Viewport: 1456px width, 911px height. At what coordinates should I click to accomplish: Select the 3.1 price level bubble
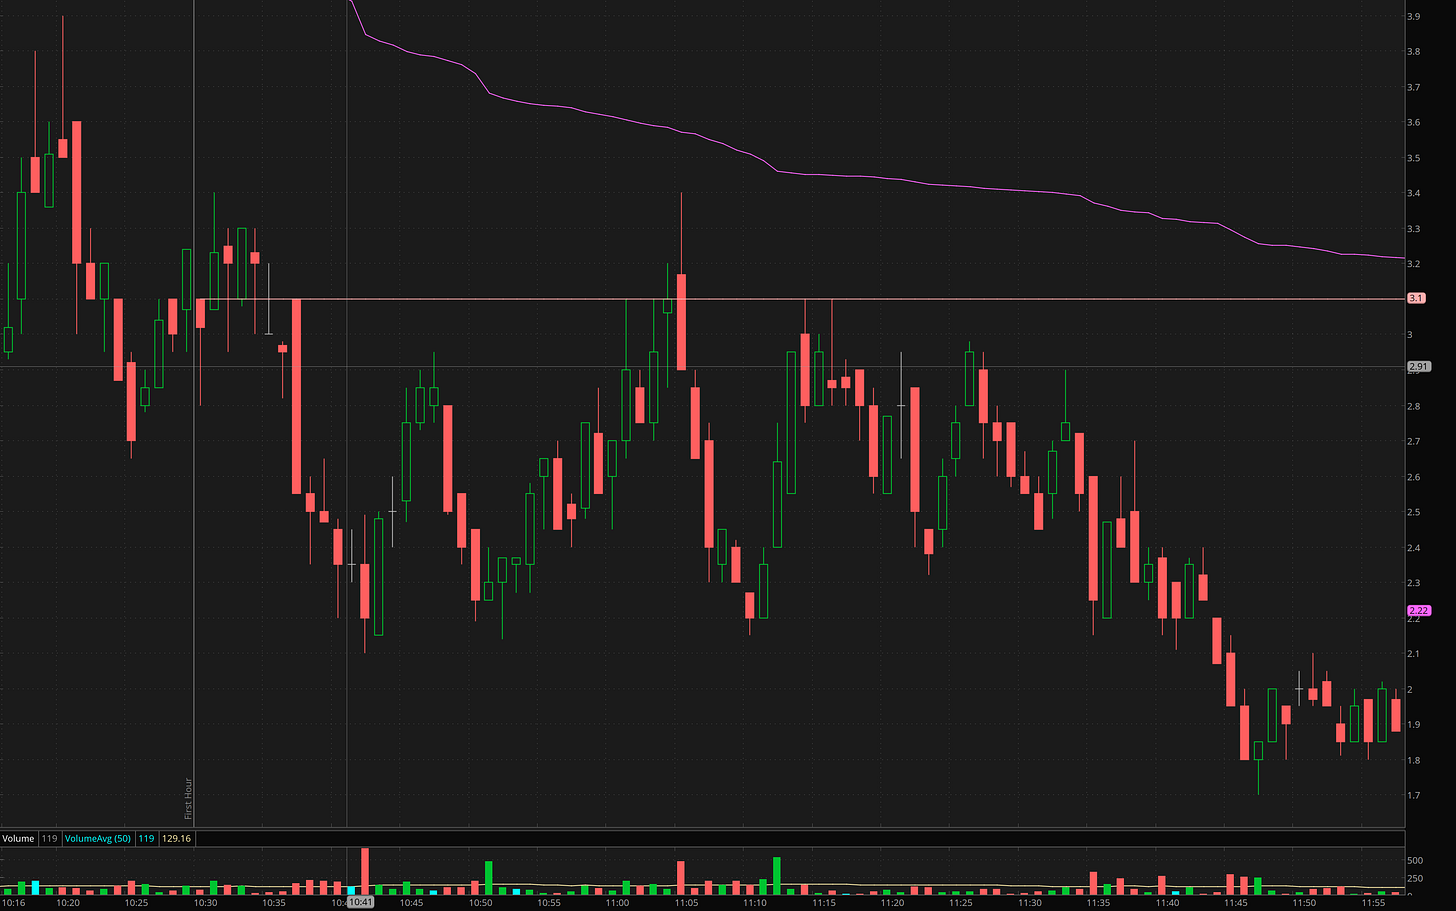pyautogui.click(x=1417, y=298)
